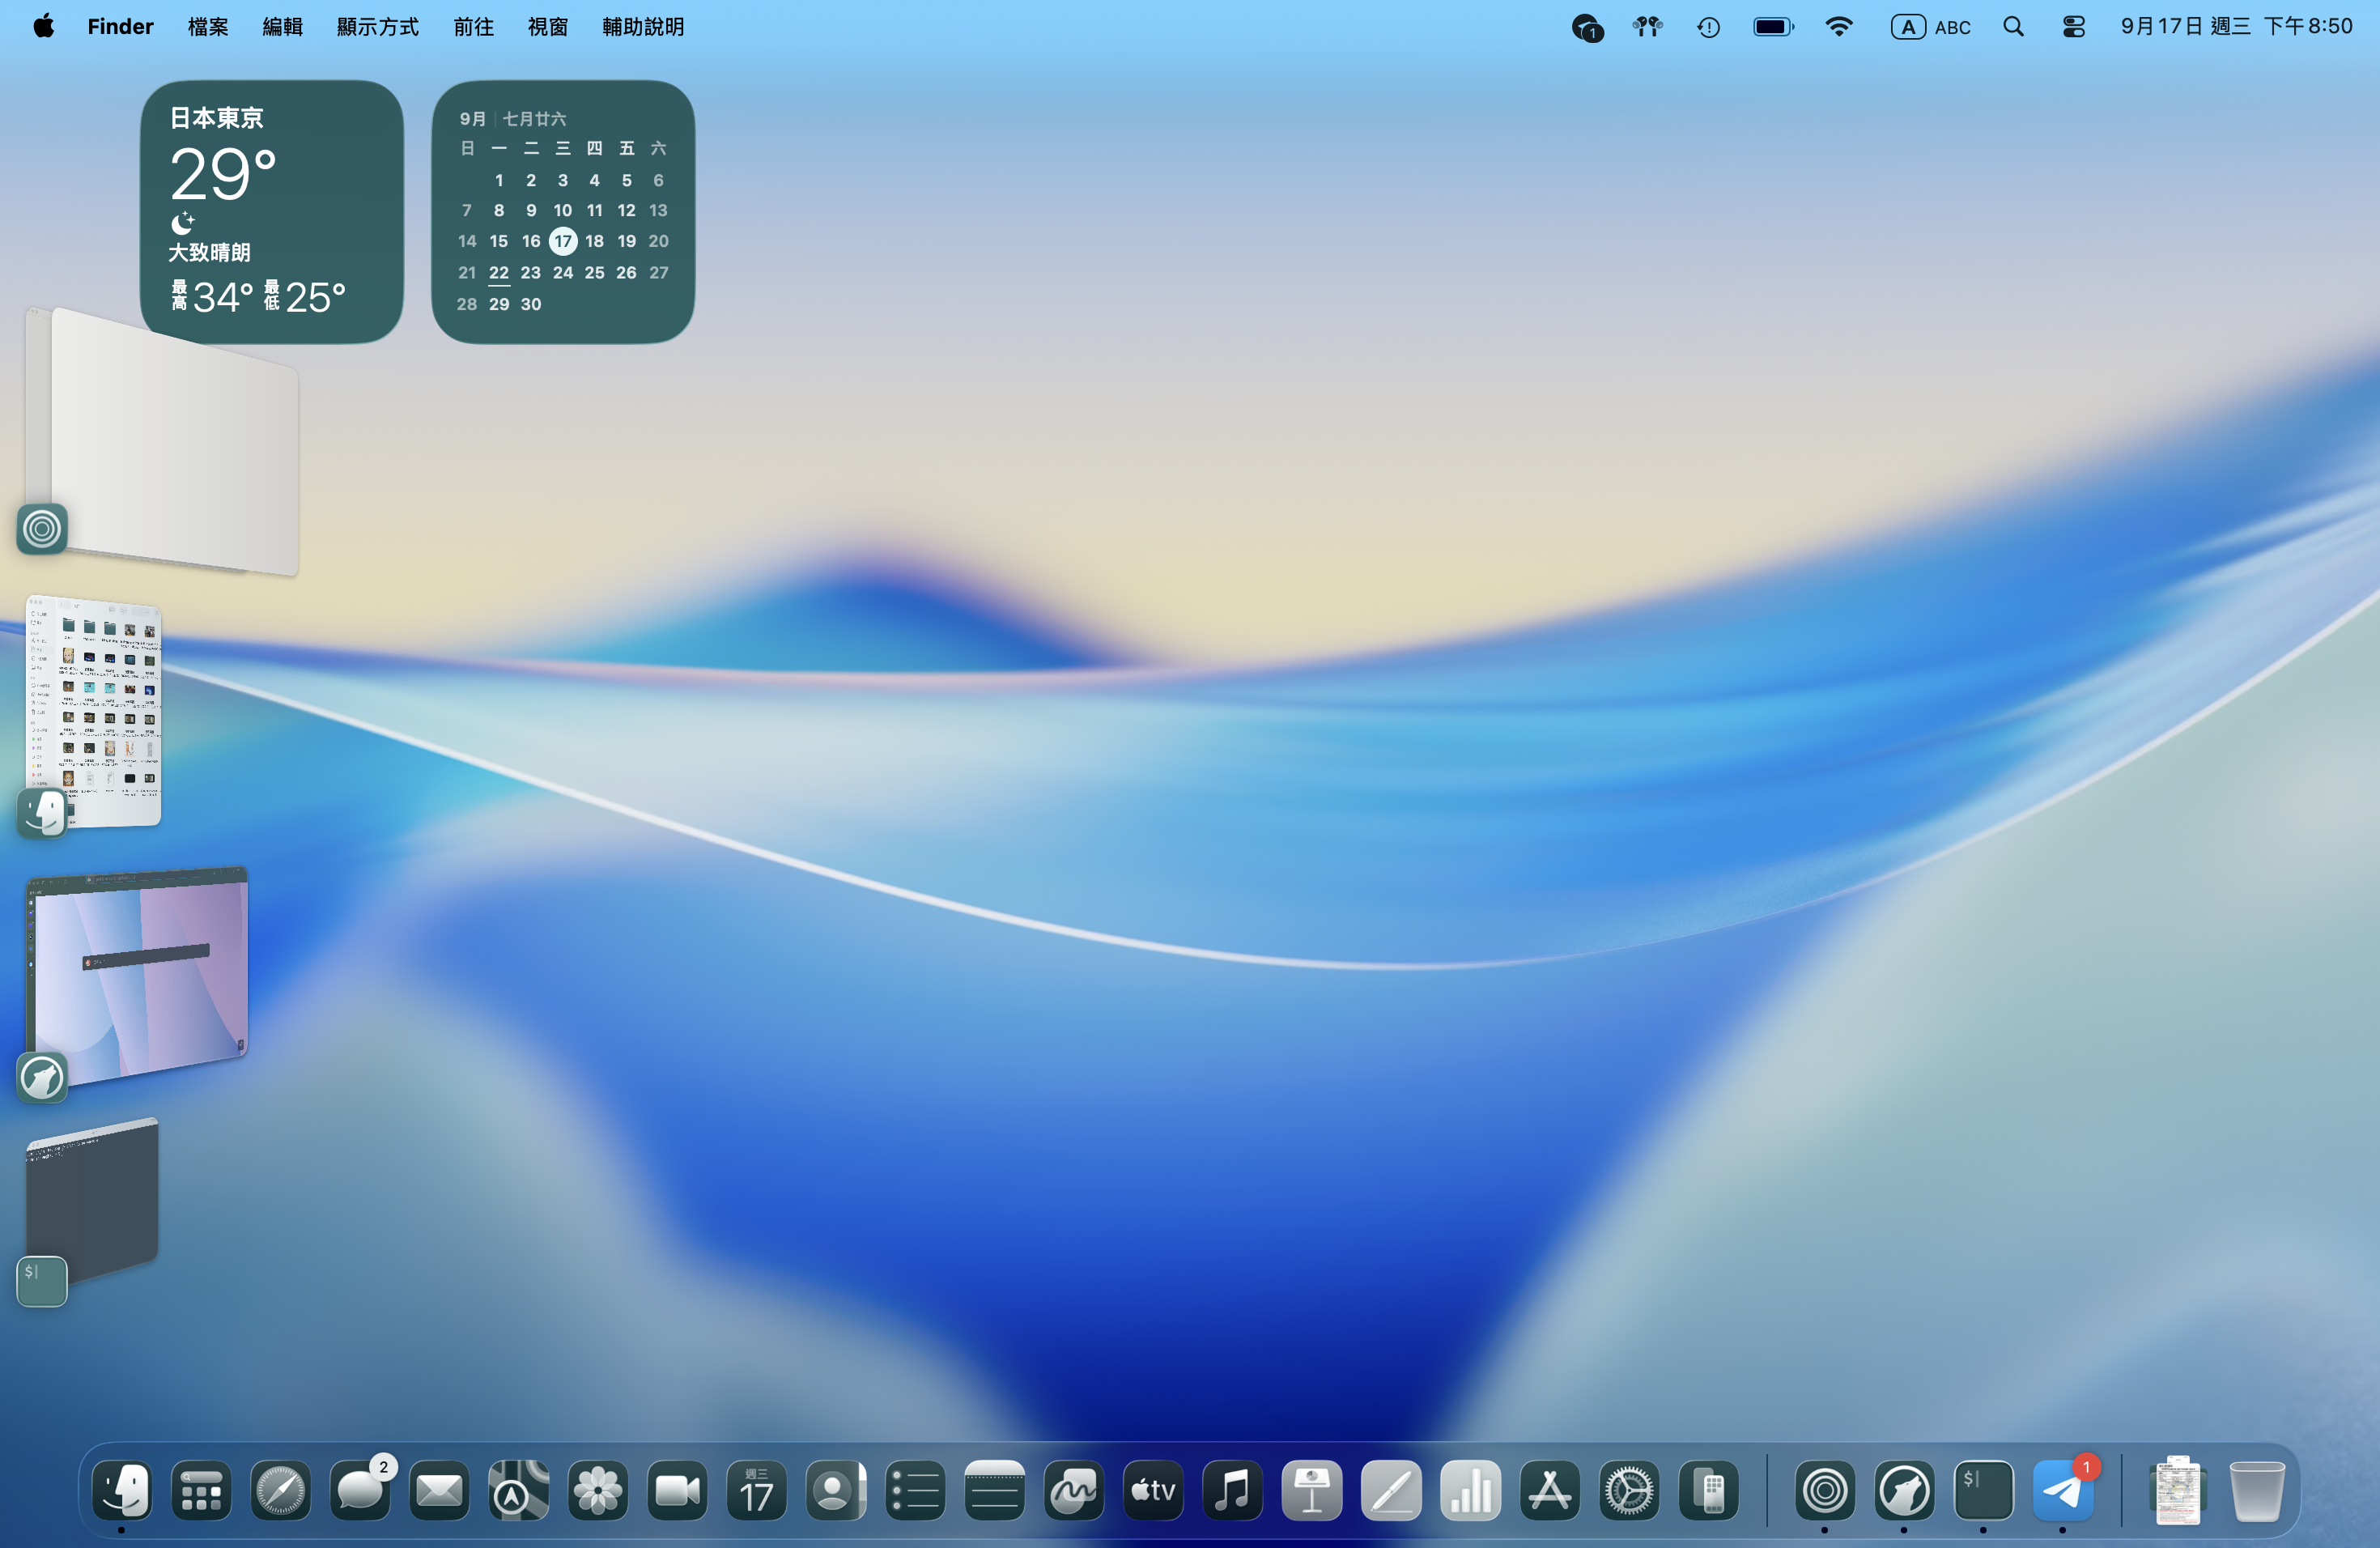Open the recent document stack in Dock
This screenshot has width=2380, height=1548.
click(x=2178, y=1491)
